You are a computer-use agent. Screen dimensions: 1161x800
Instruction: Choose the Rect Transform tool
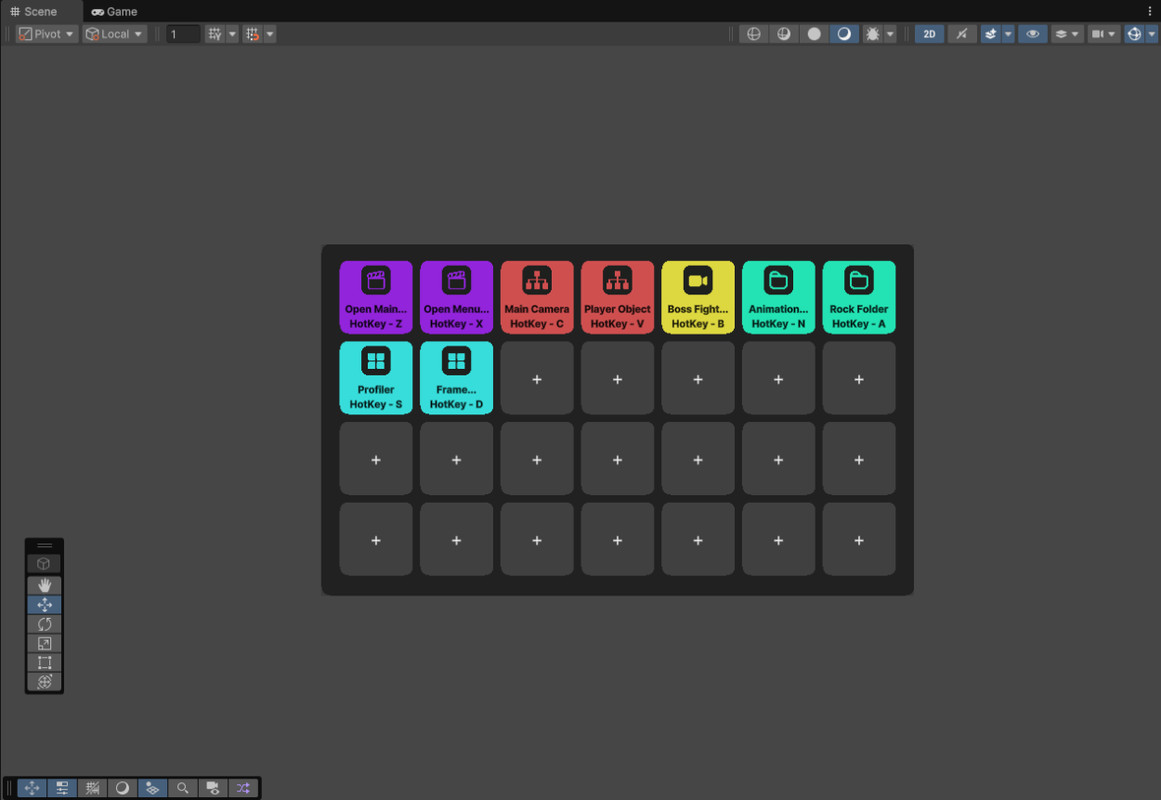click(x=44, y=662)
